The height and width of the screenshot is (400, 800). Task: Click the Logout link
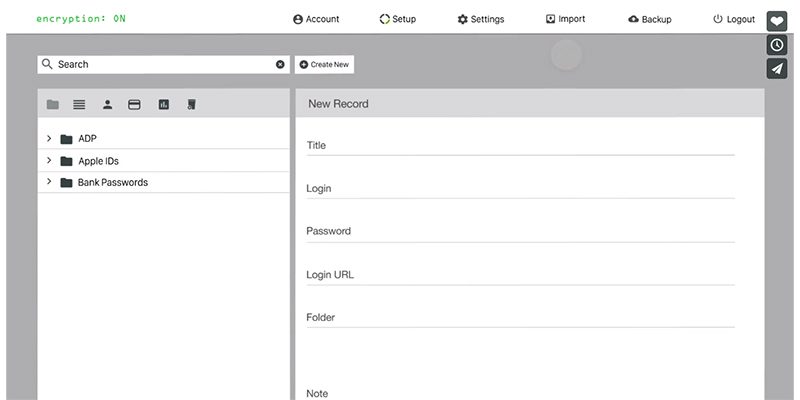(x=734, y=19)
